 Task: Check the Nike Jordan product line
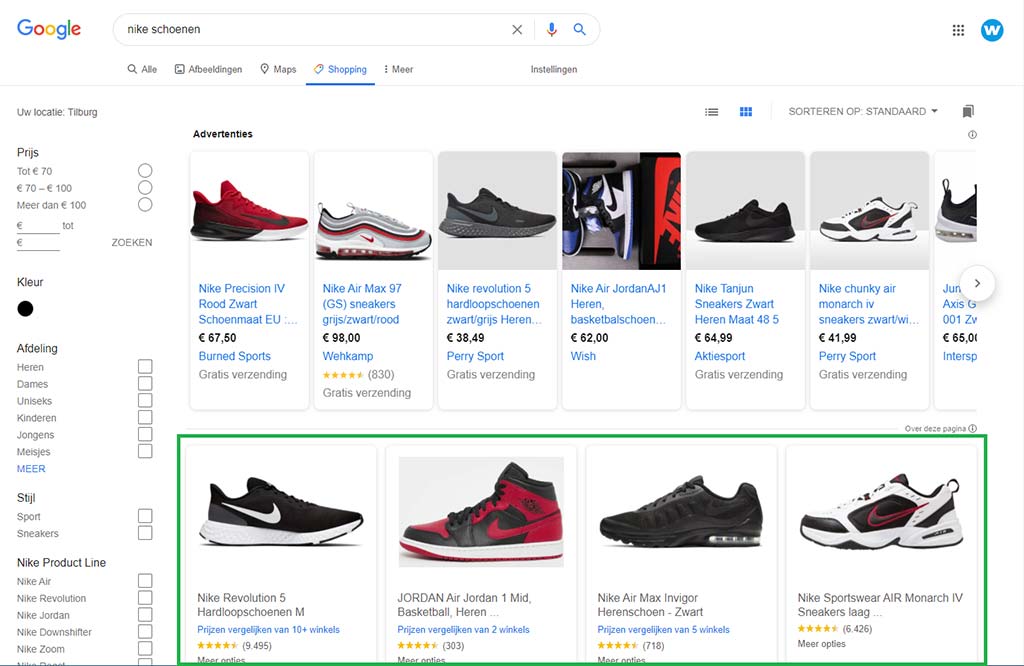[145, 614]
